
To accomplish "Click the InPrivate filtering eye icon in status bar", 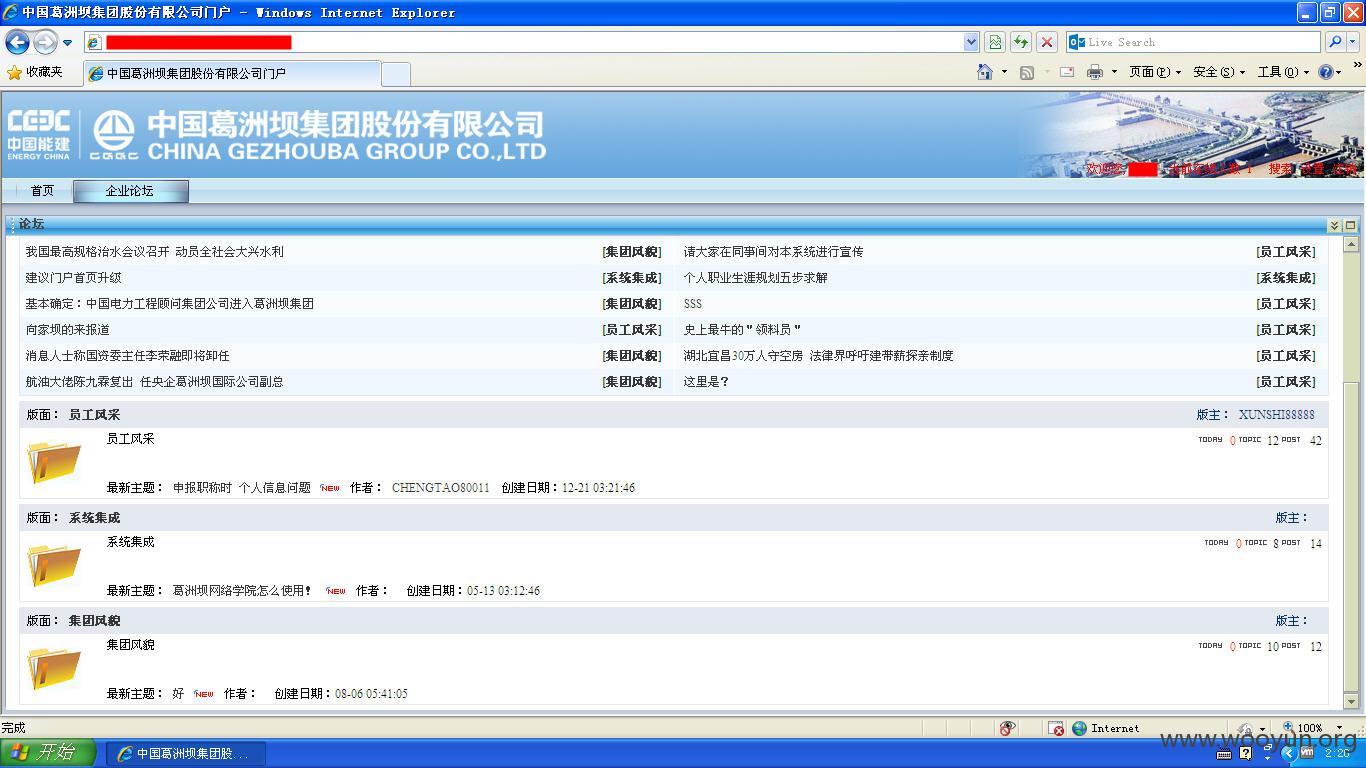I will [x=1007, y=728].
